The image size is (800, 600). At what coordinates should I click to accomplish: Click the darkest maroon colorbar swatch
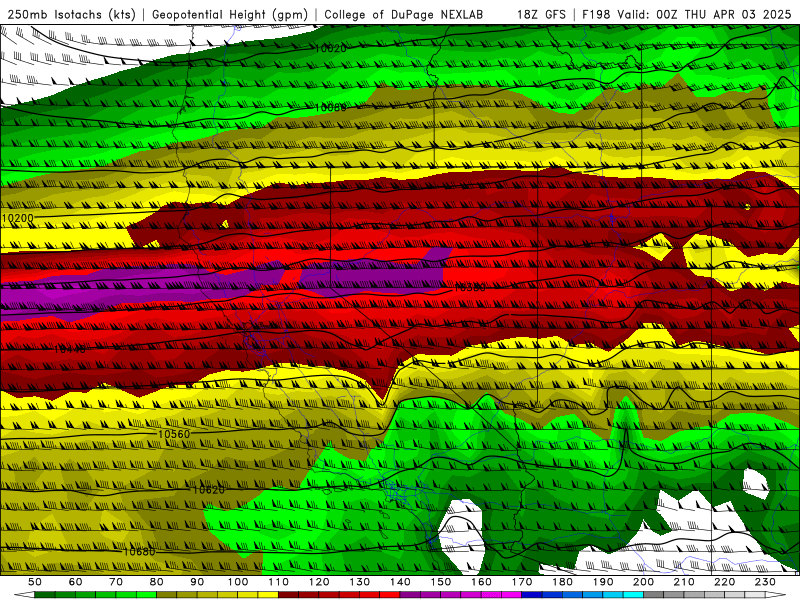pyautogui.click(x=288, y=595)
